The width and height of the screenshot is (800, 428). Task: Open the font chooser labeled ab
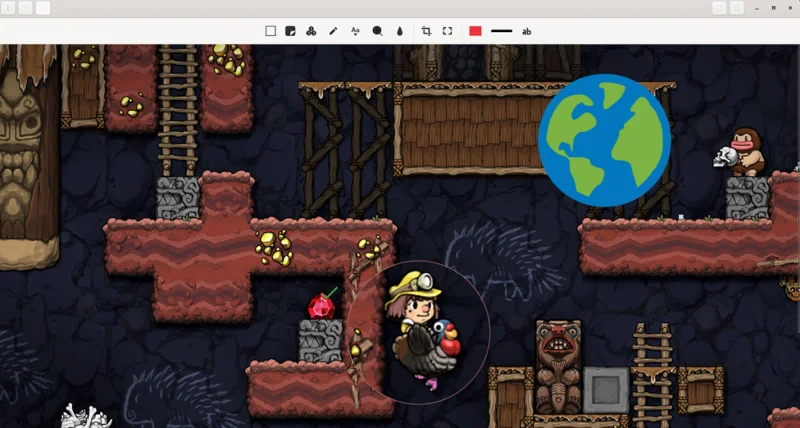click(527, 32)
